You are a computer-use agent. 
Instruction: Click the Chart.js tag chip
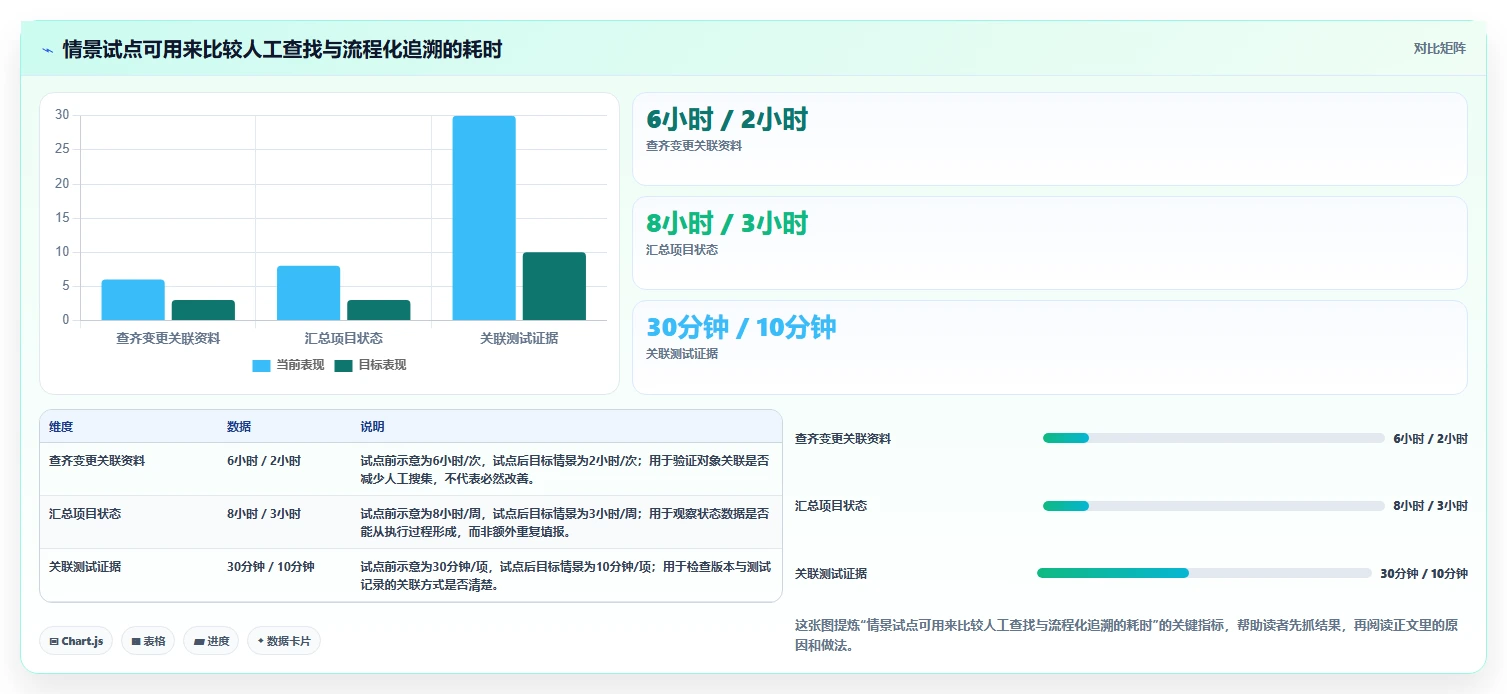(76, 641)
